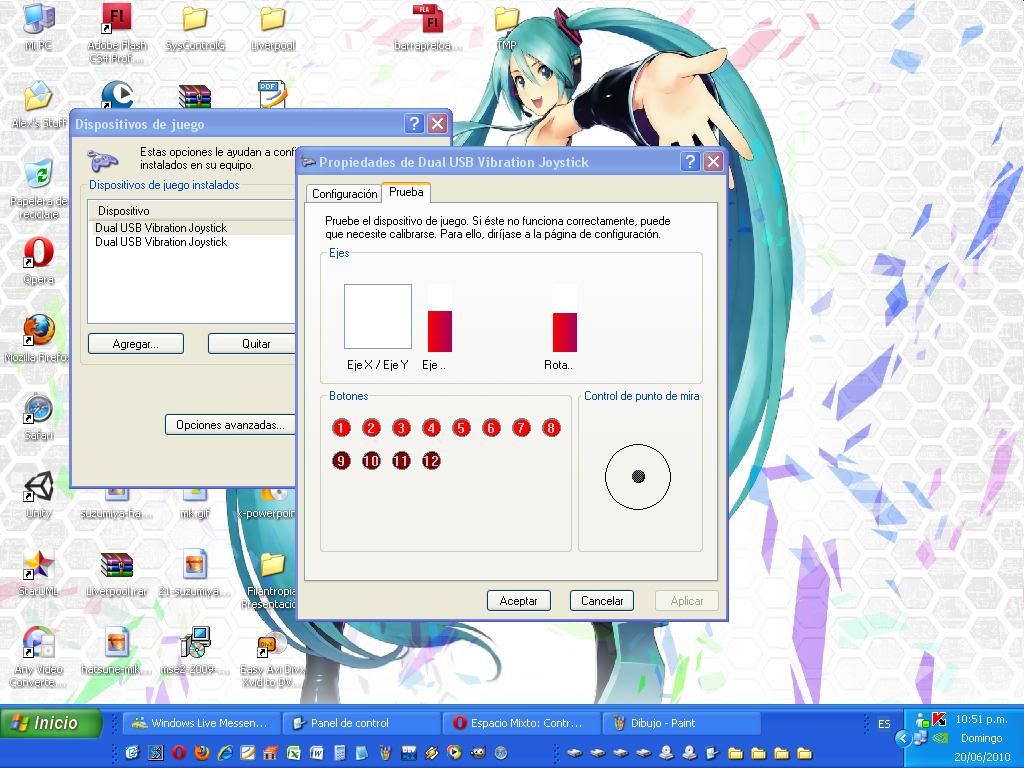This screenshot has height=768, width=1024.
Task: Click the Eje X / Eje Y box
Action: point(378,317)
